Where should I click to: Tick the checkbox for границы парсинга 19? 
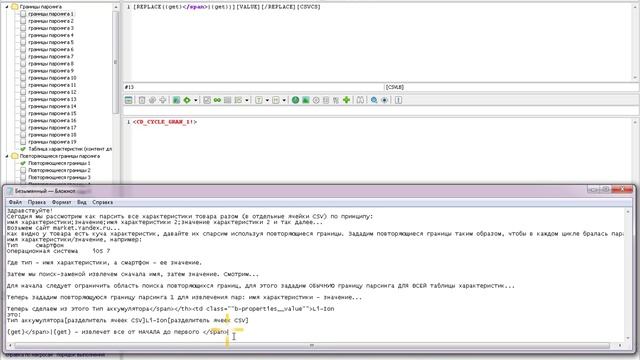pos(23,142)
